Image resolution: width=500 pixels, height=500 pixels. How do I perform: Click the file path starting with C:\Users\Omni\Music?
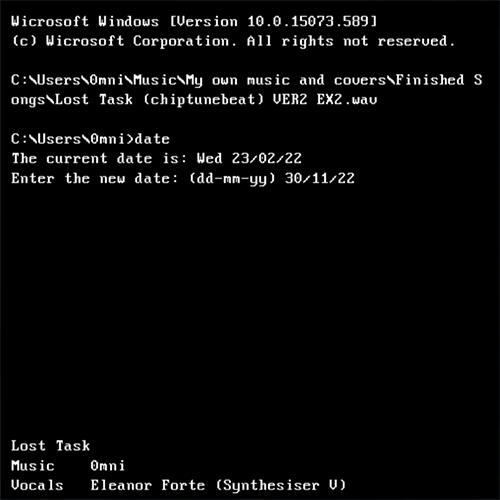(247, 90)
